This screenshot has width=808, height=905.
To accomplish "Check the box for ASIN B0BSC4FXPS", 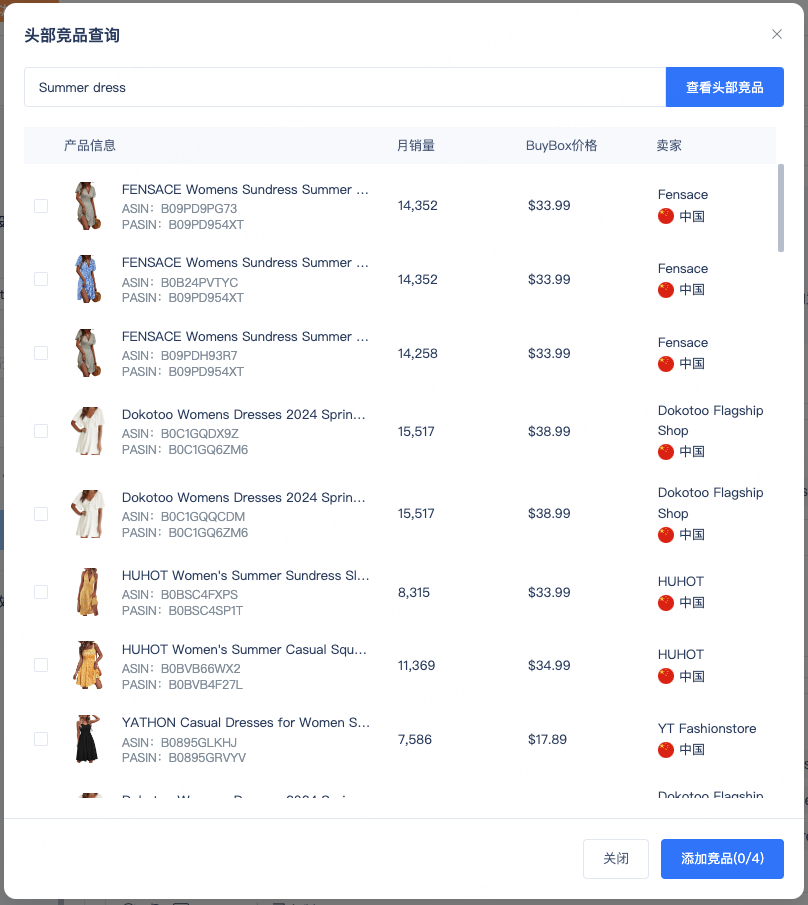I will [x=41, y=592].
